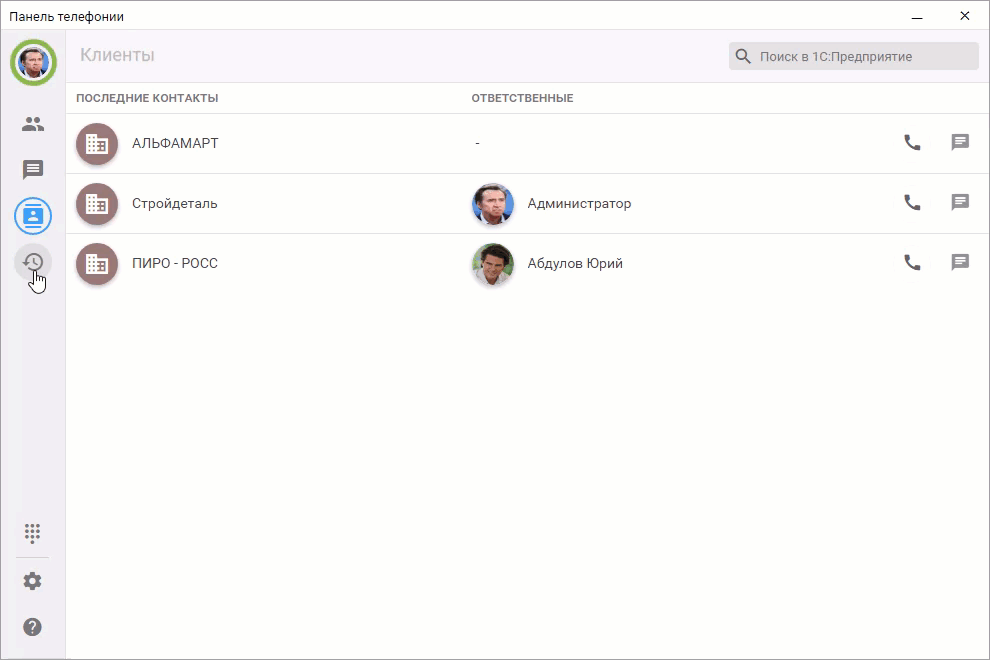This screenshot has height=660, width=990.
Task: Select the АЛЬФАМАРТ client row
Action: pos(175,144)
